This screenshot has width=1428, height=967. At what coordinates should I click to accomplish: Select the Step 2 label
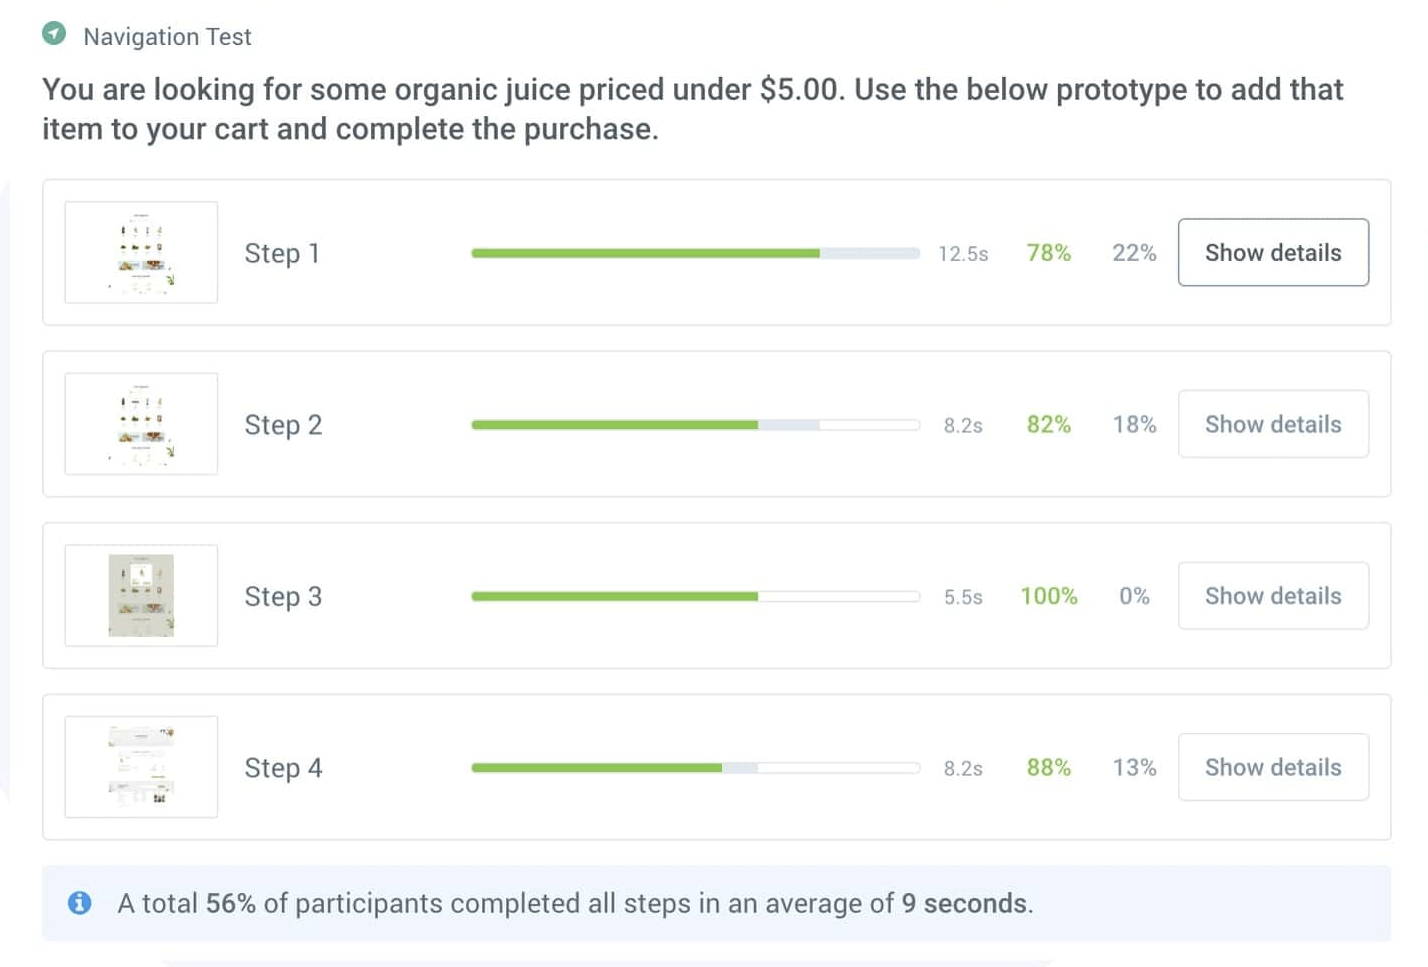point(283,424)
